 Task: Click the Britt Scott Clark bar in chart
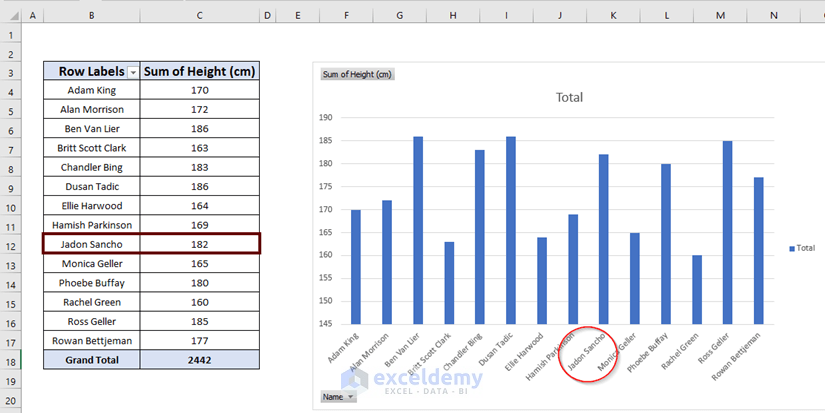449,283
